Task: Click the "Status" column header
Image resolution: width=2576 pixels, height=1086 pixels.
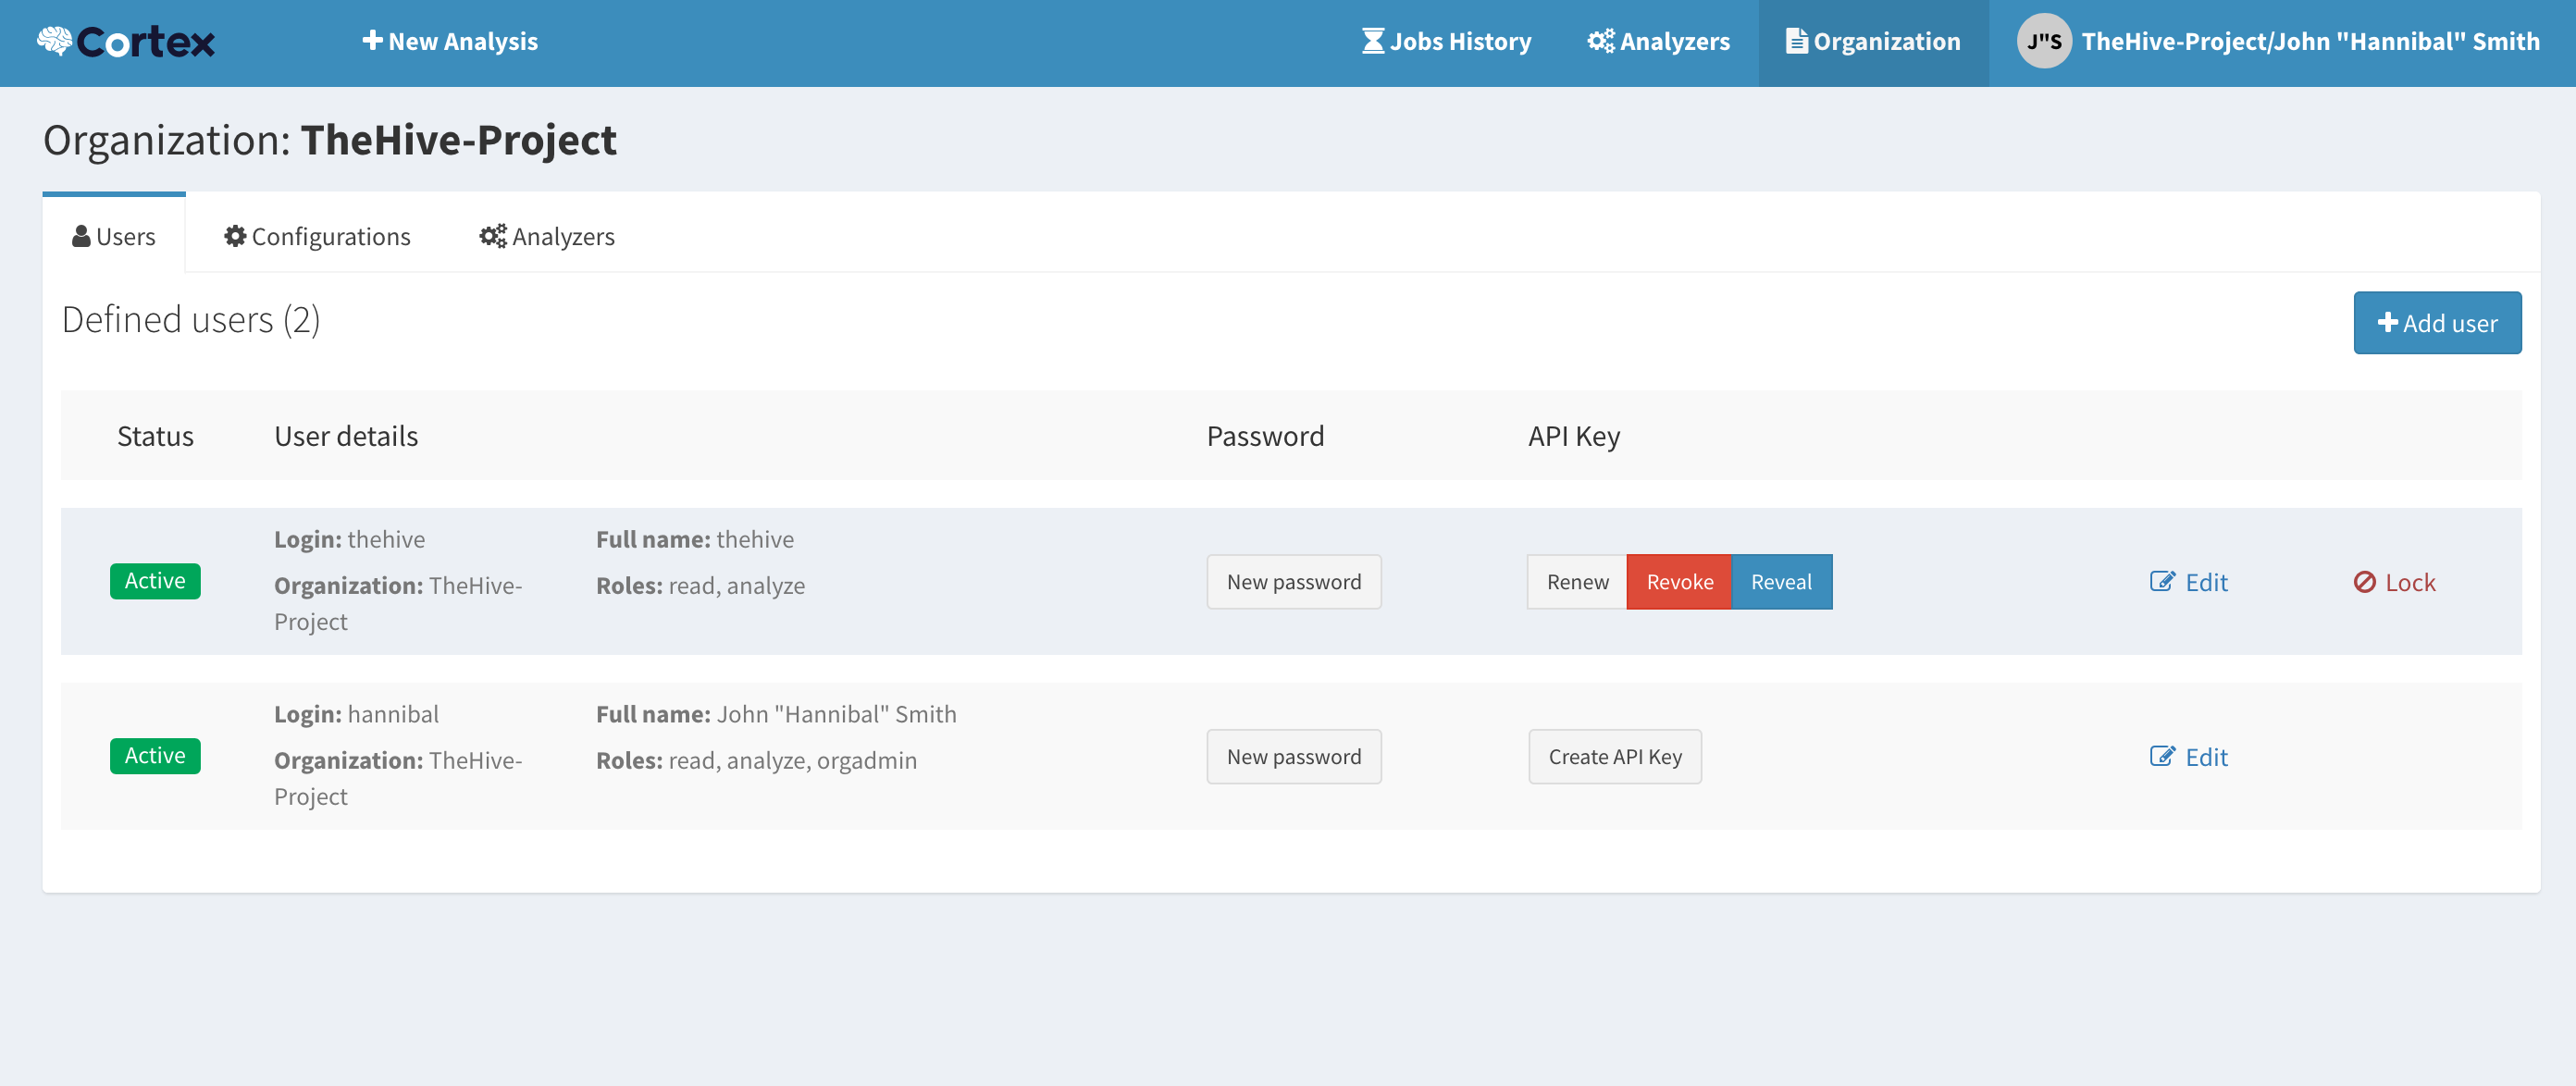Action: [x=155, y=436]
